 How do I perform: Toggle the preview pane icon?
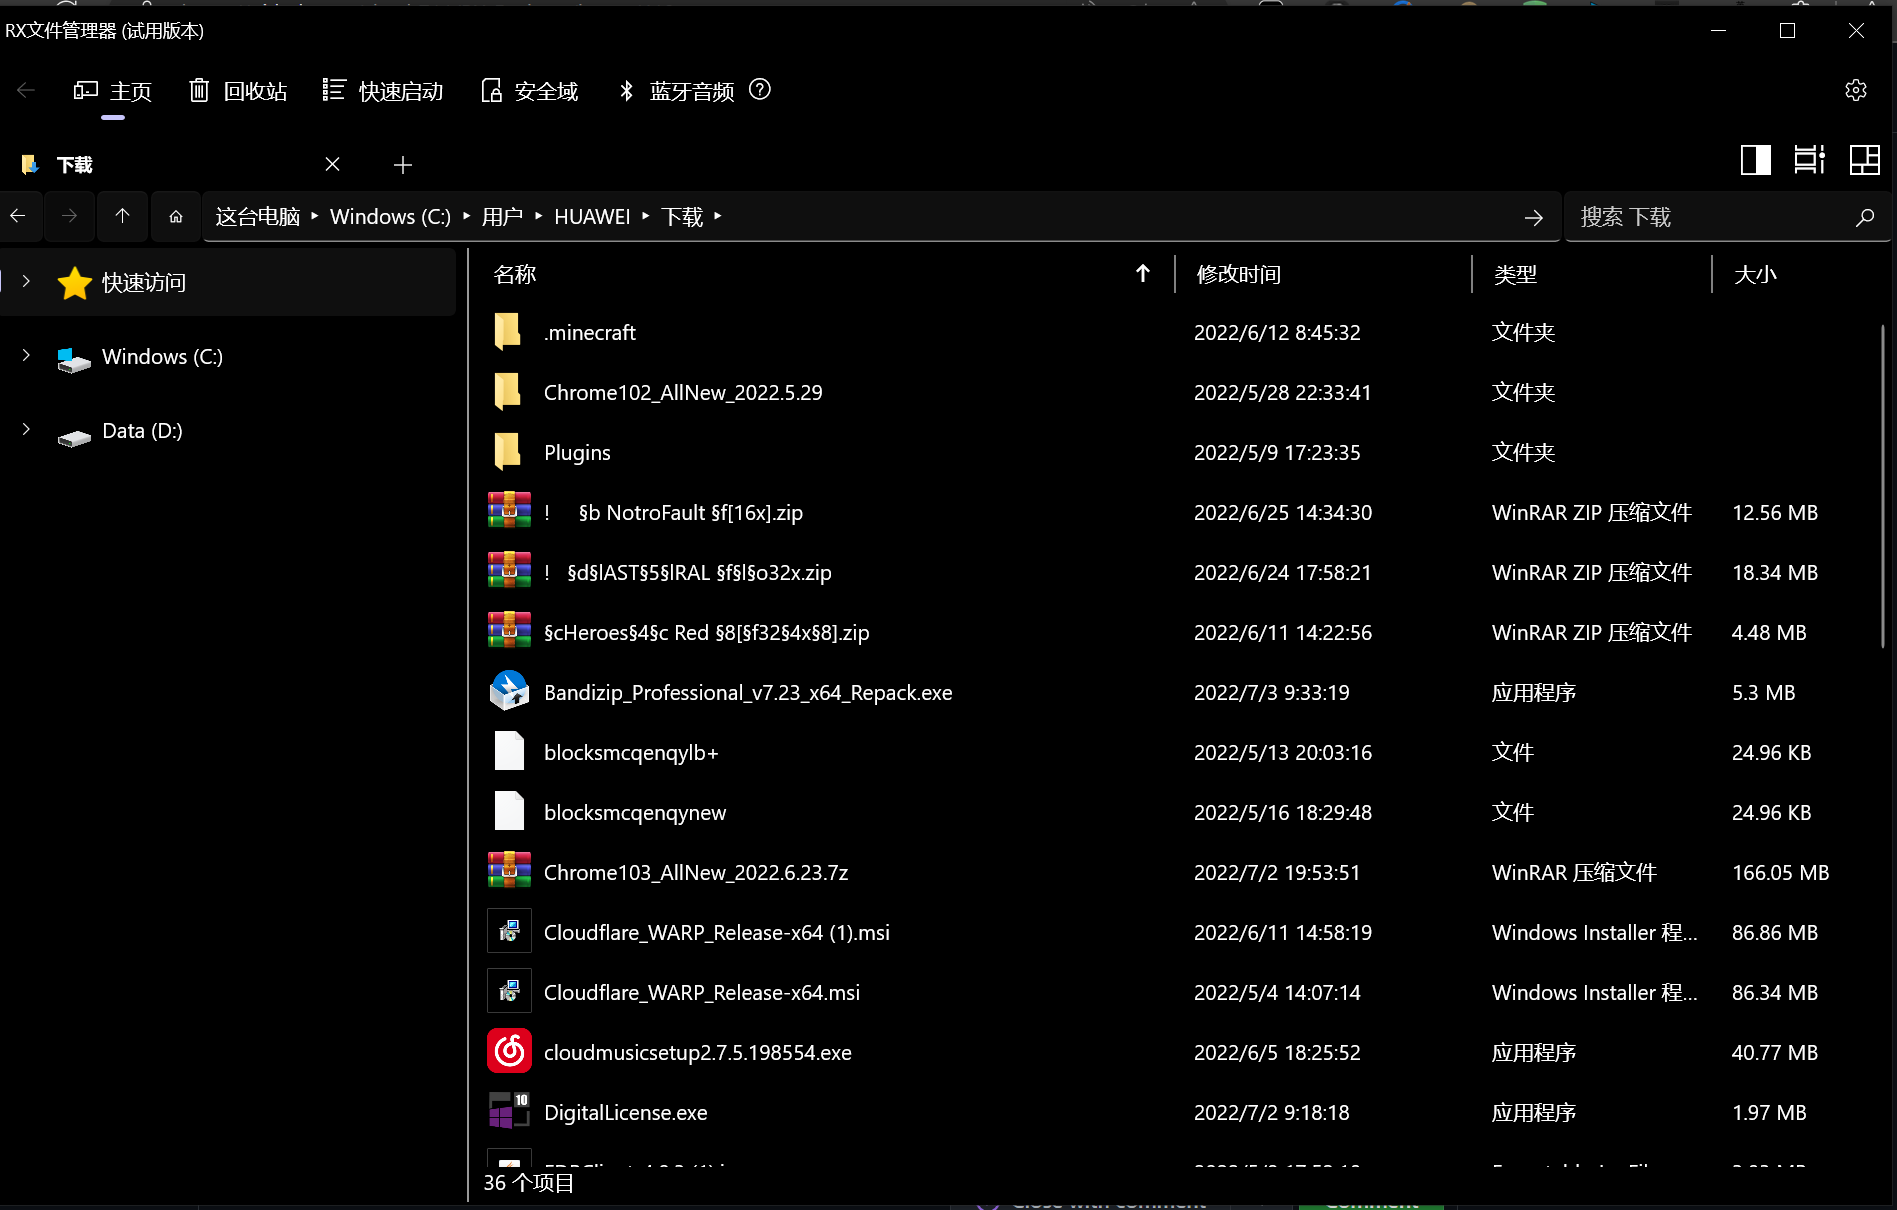click(1756, 159)
